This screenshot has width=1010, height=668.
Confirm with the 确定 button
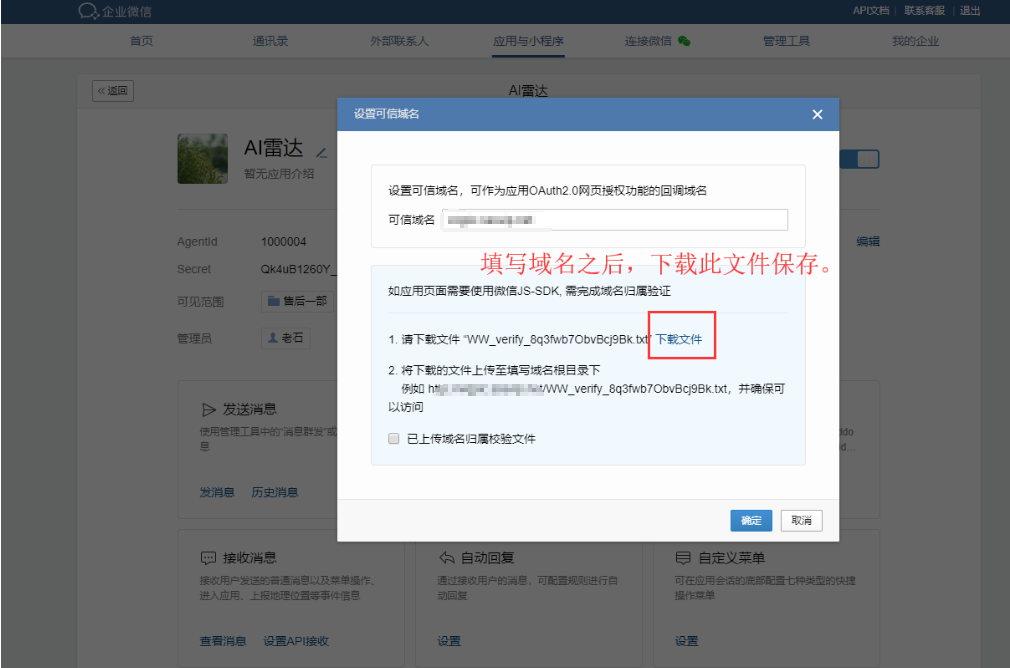(751, 520)
